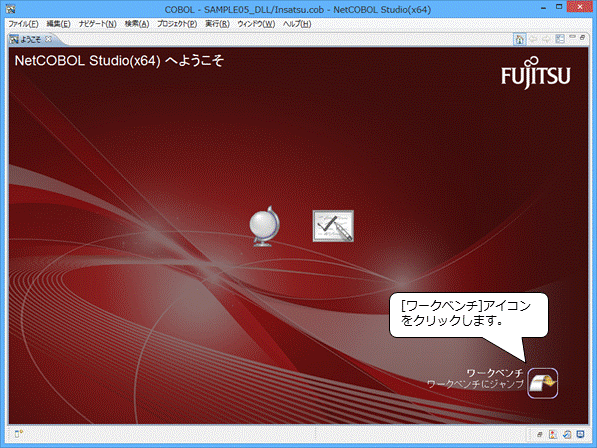The height and width of the screenshot is (448, 597).
Task: Click the restore icon in bottom-right trim
Action: (540, 434)
